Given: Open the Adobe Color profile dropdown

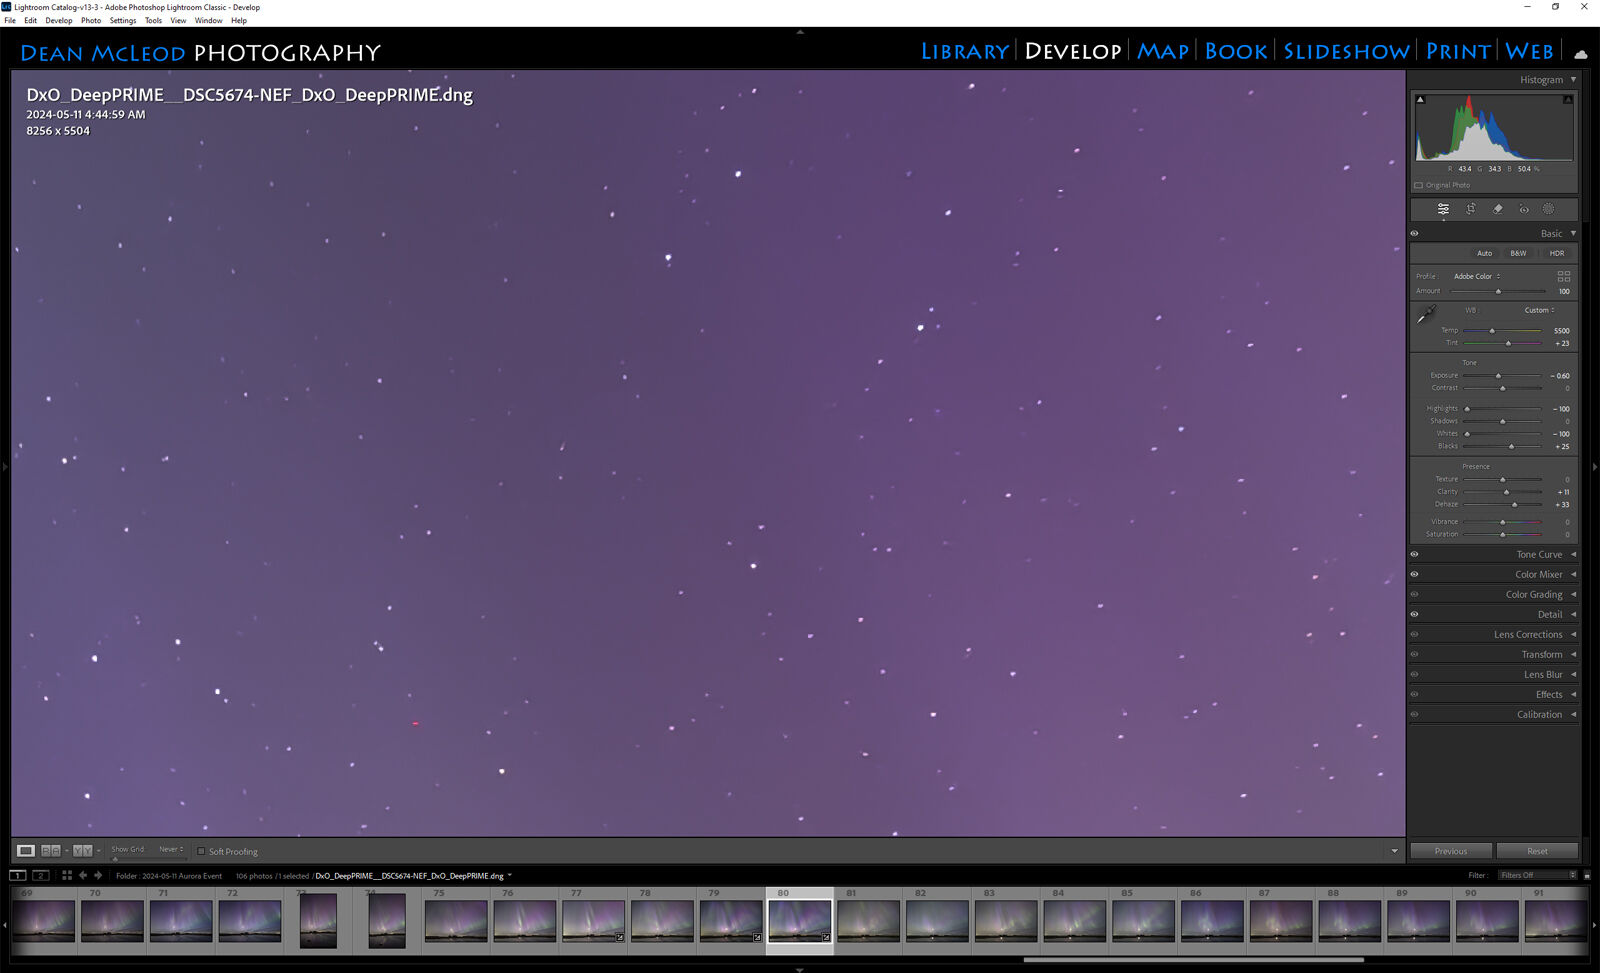Looking at the screenshot, I should coord(1477,276).
